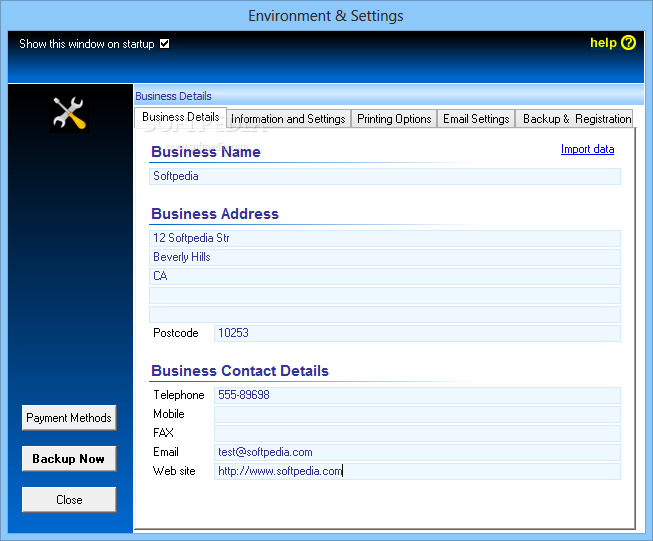Click the Email label
This screenshot has height=541, width=653.
click(x=166, y=452)
